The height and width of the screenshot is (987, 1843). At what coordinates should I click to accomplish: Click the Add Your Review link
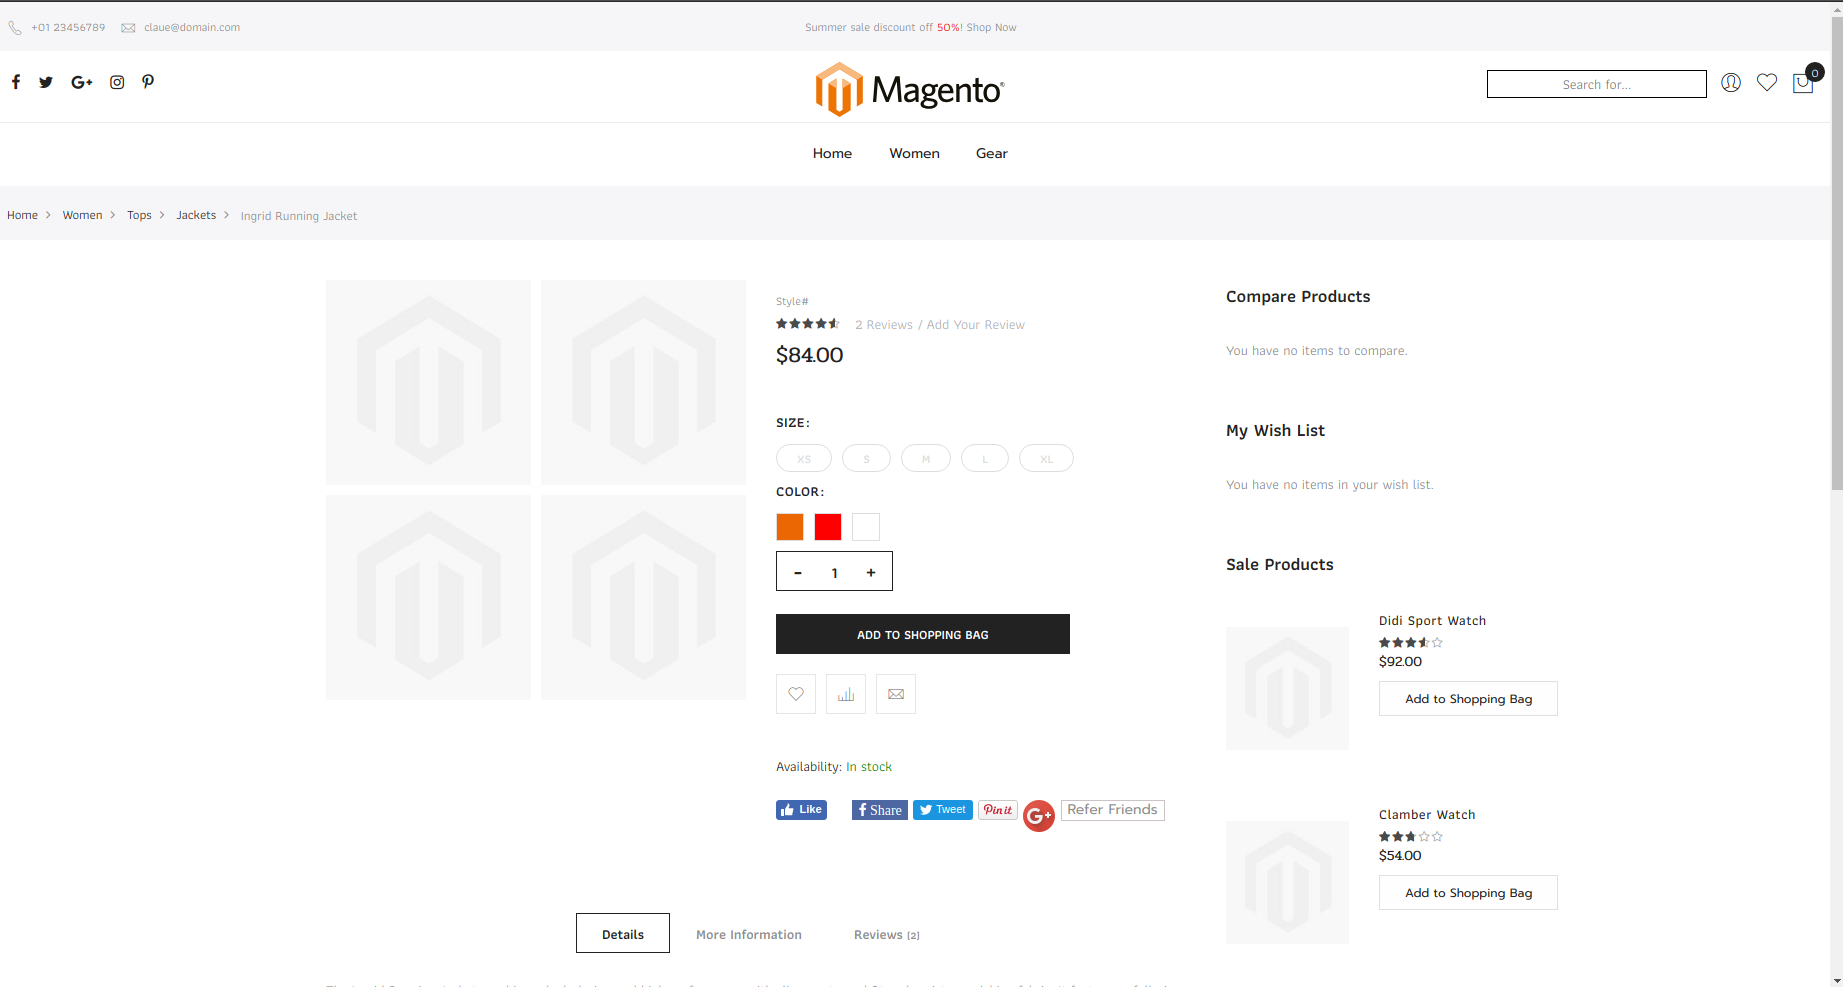[975, 325]
